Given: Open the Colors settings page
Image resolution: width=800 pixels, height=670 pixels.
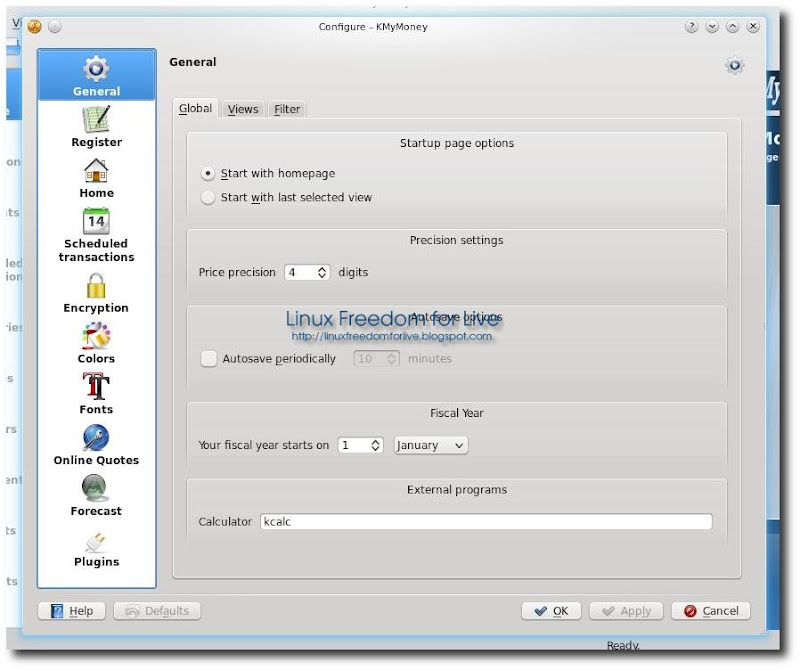Looking at the screenshot, I should tap(96, 343).
